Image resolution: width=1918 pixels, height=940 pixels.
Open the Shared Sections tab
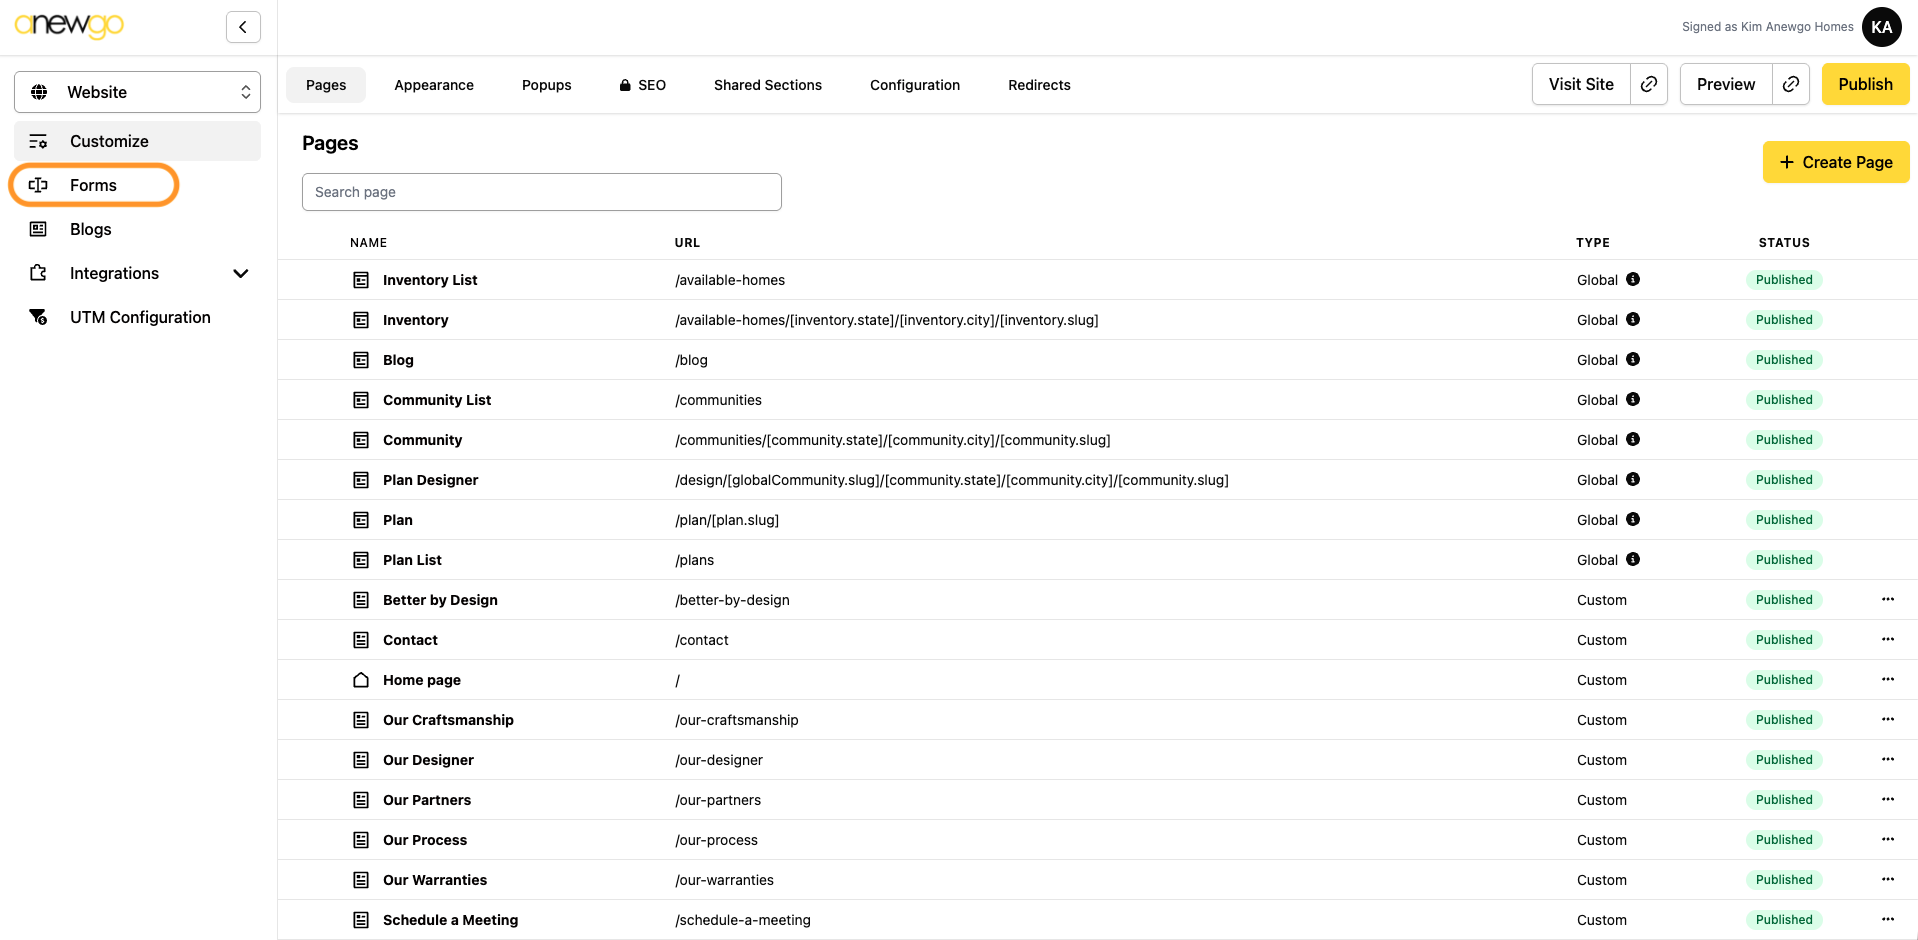[767, 85]
